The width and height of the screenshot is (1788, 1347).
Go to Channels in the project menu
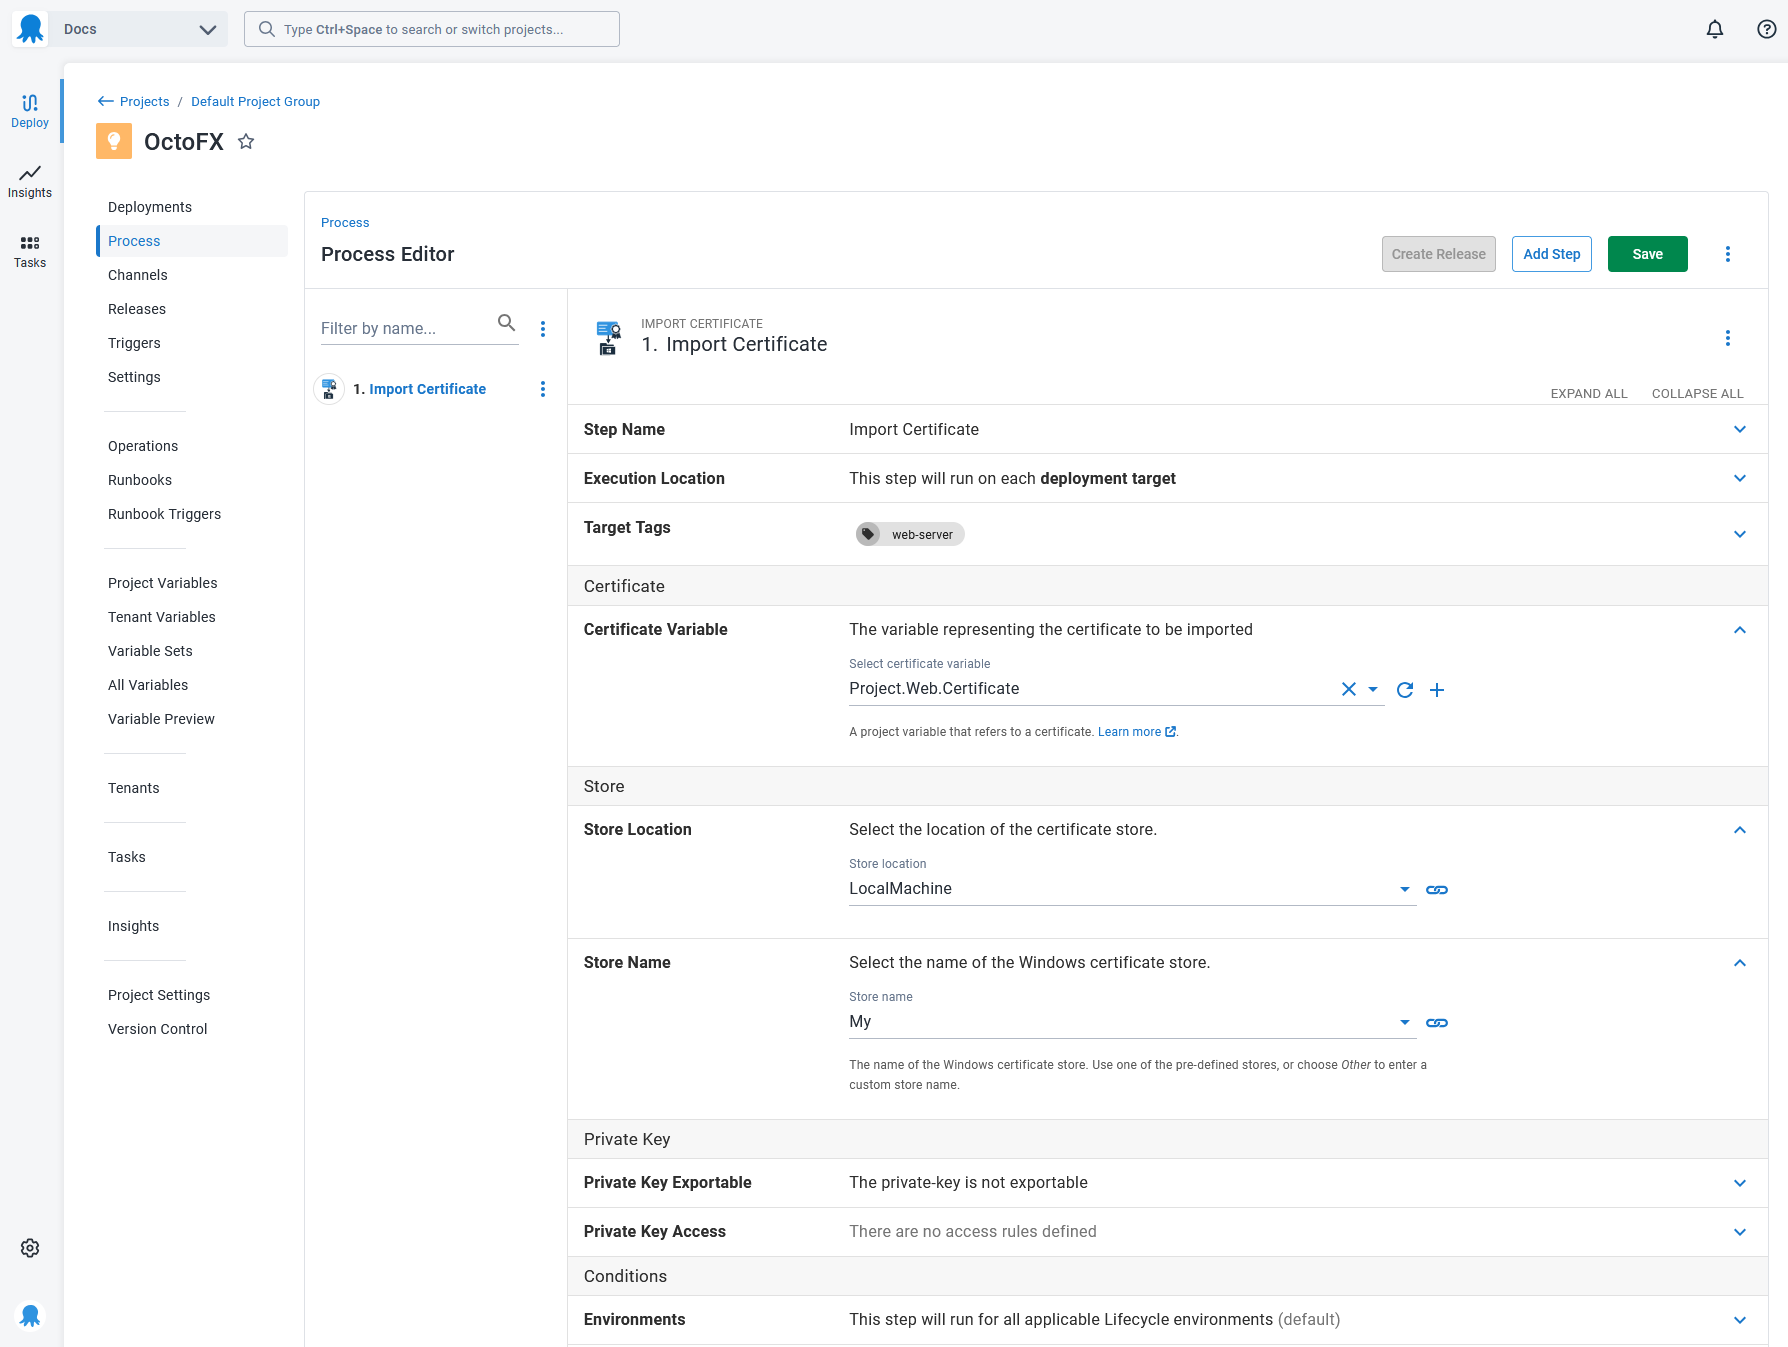pyautogui.click(x=138, y=275)
